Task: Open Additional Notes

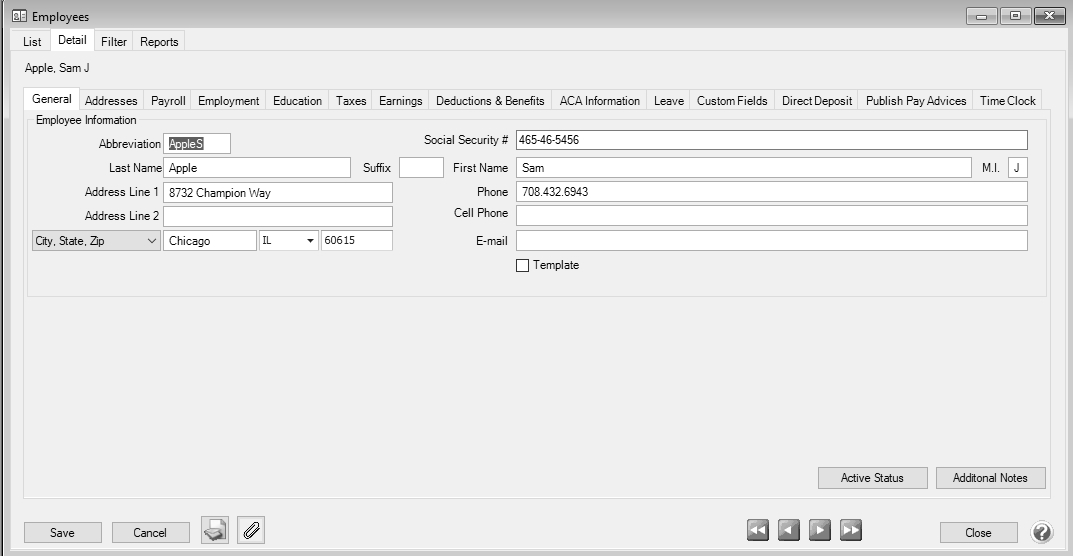Action: click(990, 478)
